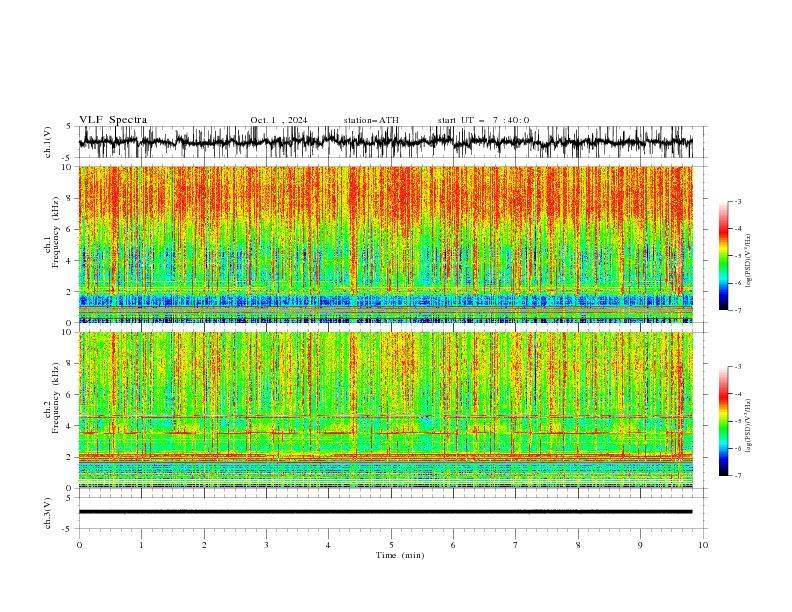
Task: Click the ch.1 frequency tick label '10'
Action: (68, 167)
